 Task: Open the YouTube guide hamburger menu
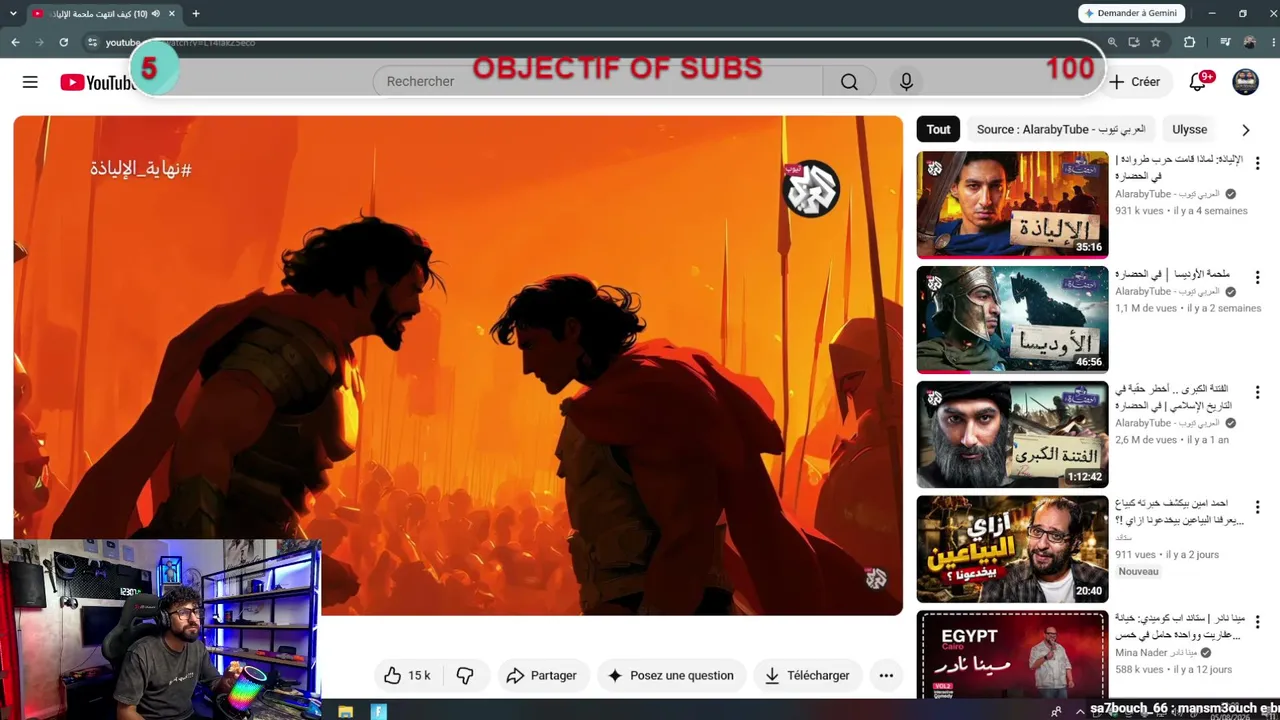coord(30,82)
